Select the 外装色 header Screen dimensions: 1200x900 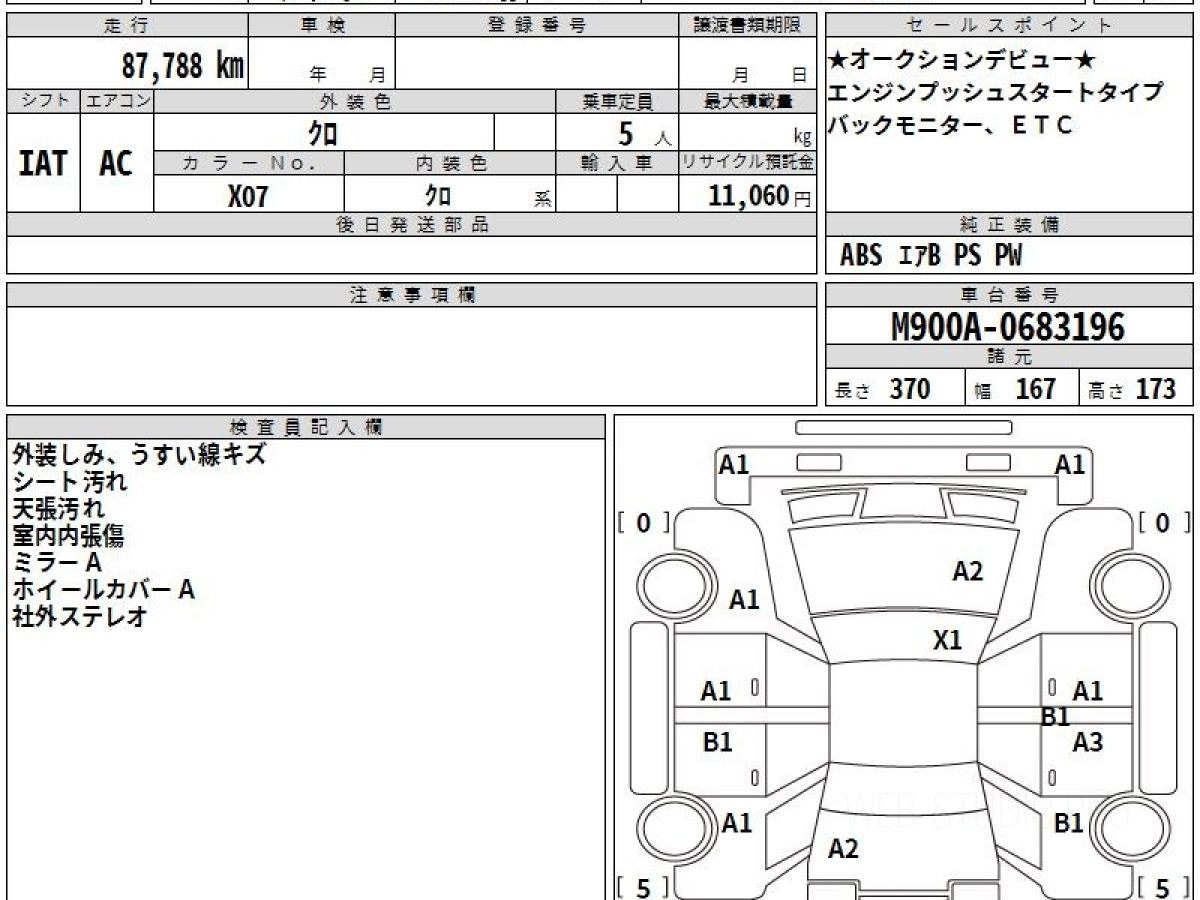point(355,101)
